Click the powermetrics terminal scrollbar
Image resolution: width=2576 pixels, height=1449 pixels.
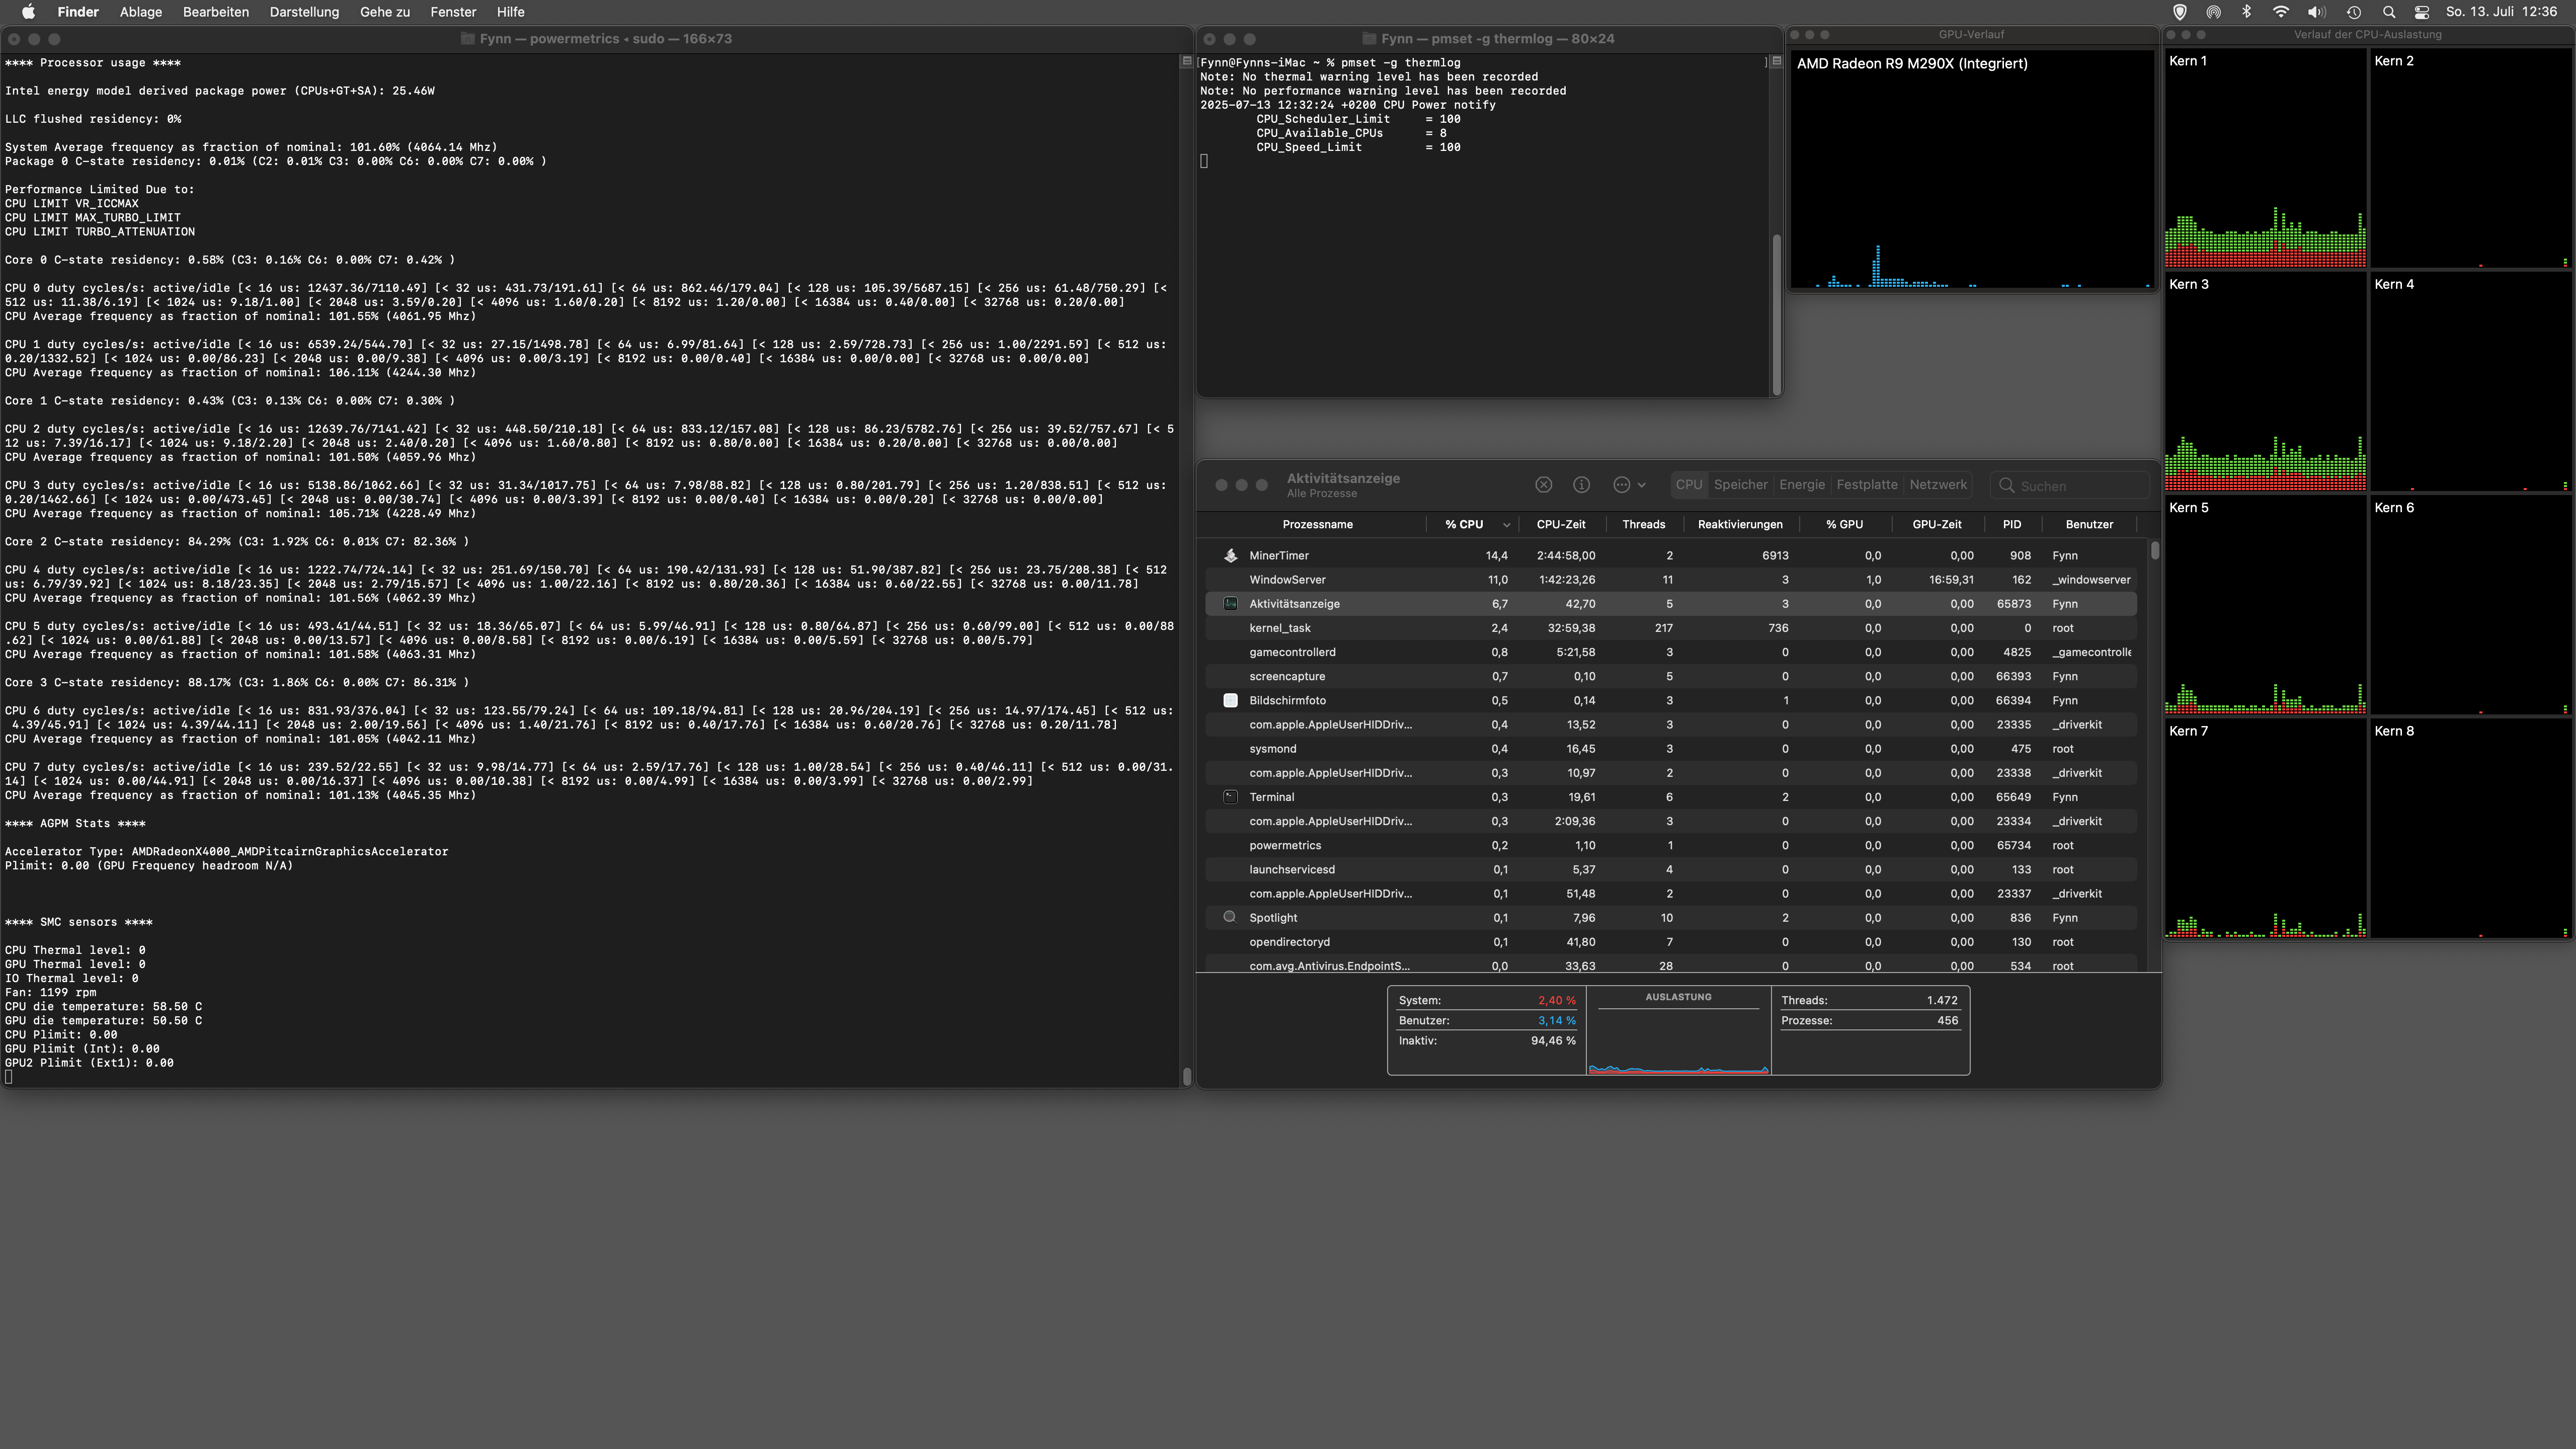click(1186, 1075)
